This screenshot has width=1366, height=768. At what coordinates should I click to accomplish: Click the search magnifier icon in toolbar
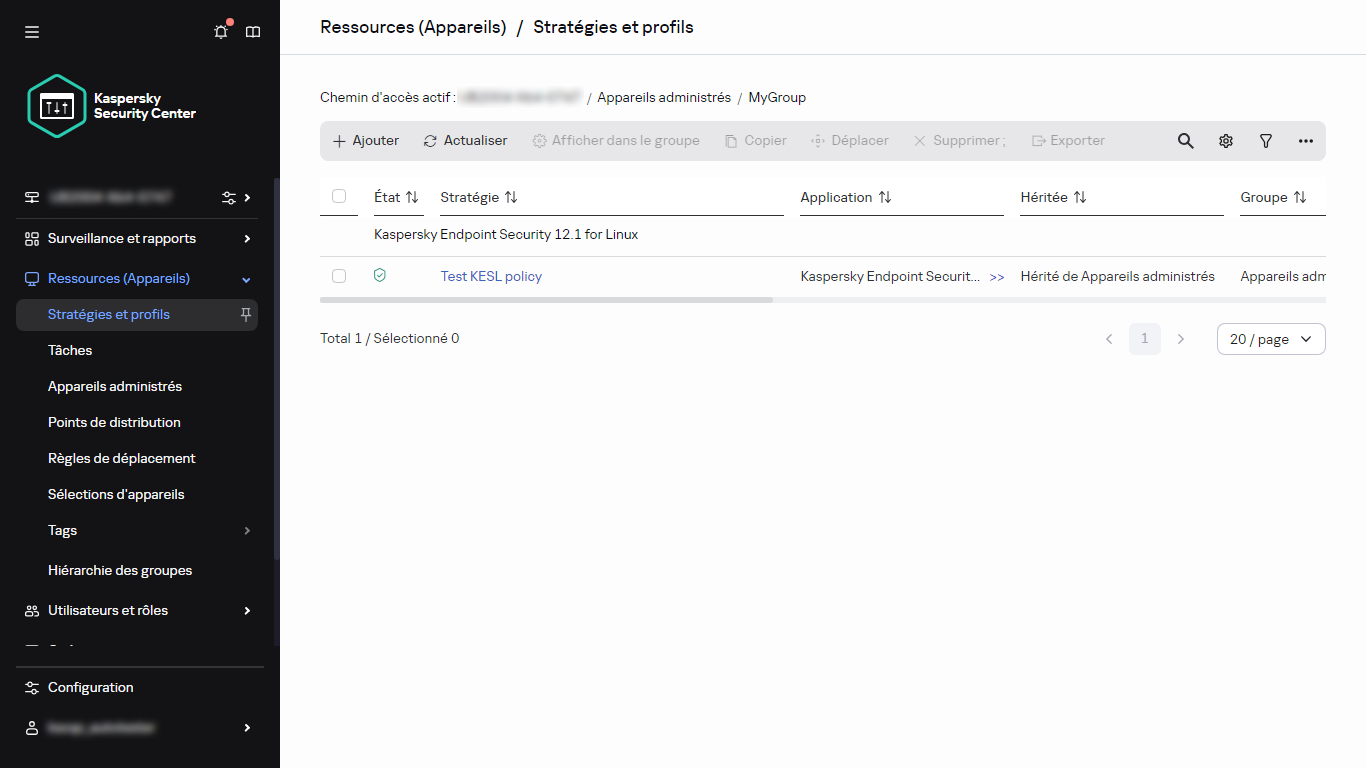(x=1185, y=141)
